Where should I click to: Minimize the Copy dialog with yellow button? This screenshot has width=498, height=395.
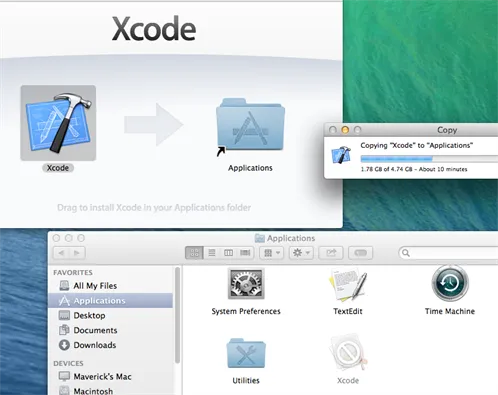(x=345, y=130)
